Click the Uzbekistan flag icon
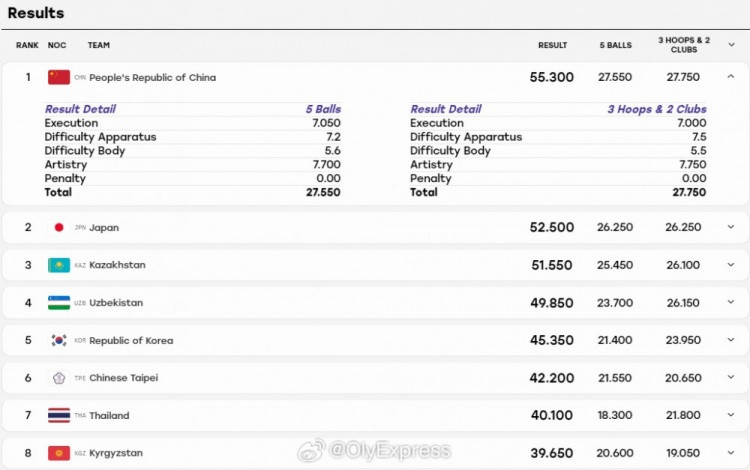 (x=59, y=303)
